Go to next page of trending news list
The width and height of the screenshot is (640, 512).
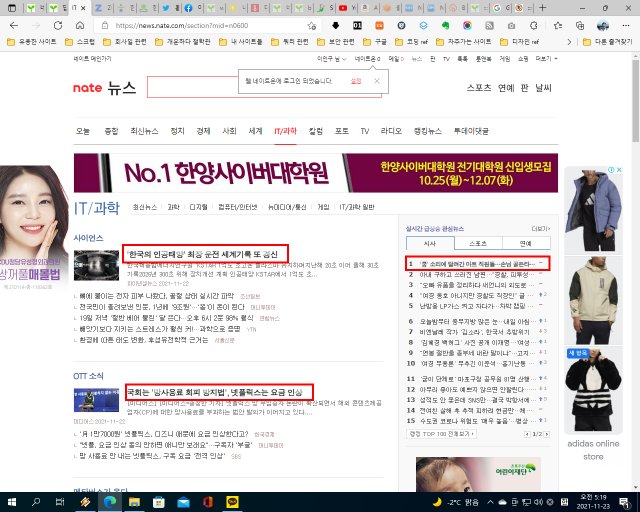point(547,434)
